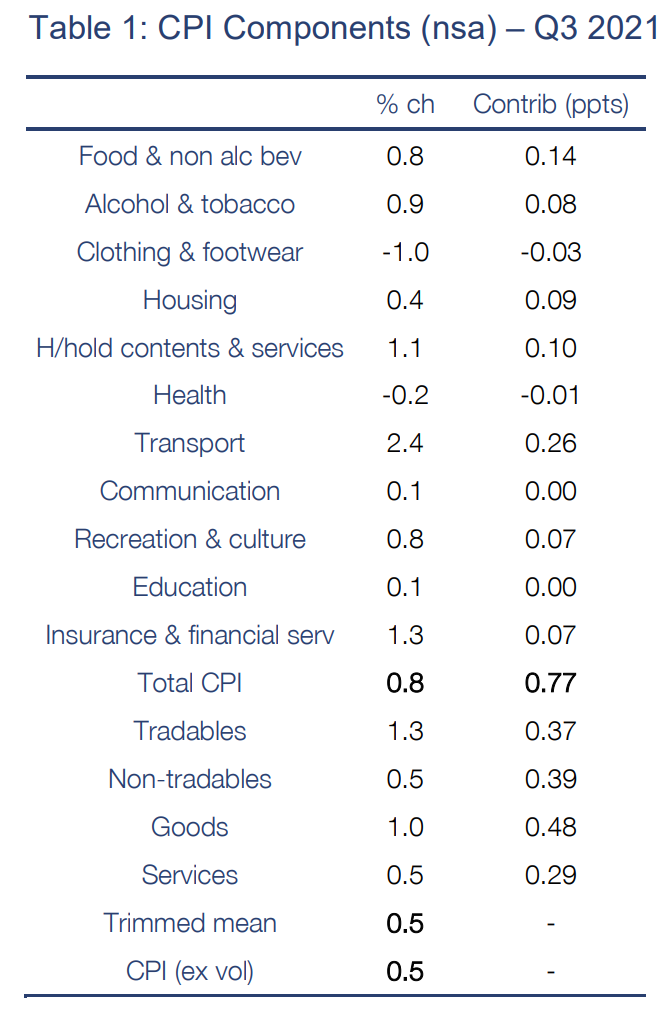Select the "Recreation & culture" row label

tap(190, 539)
